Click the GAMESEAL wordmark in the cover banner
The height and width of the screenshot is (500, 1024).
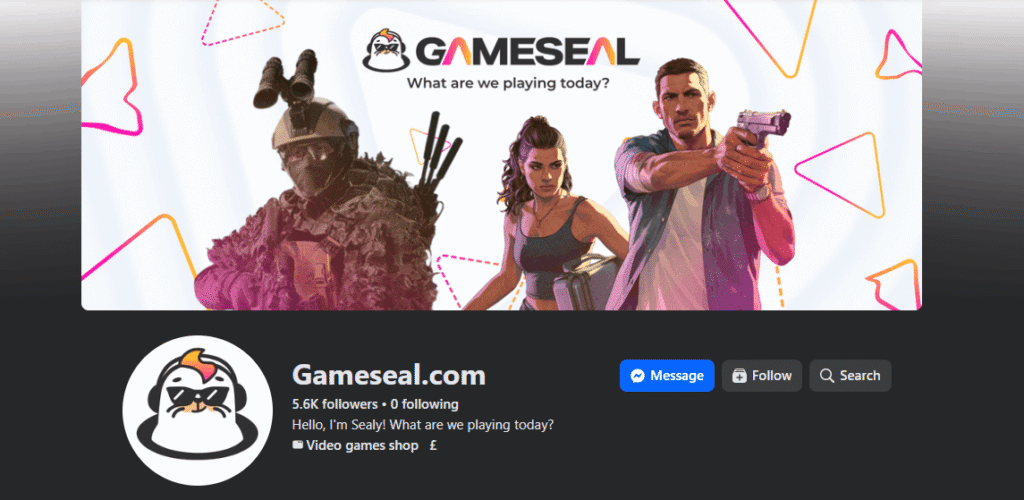[x=528, y=52]
